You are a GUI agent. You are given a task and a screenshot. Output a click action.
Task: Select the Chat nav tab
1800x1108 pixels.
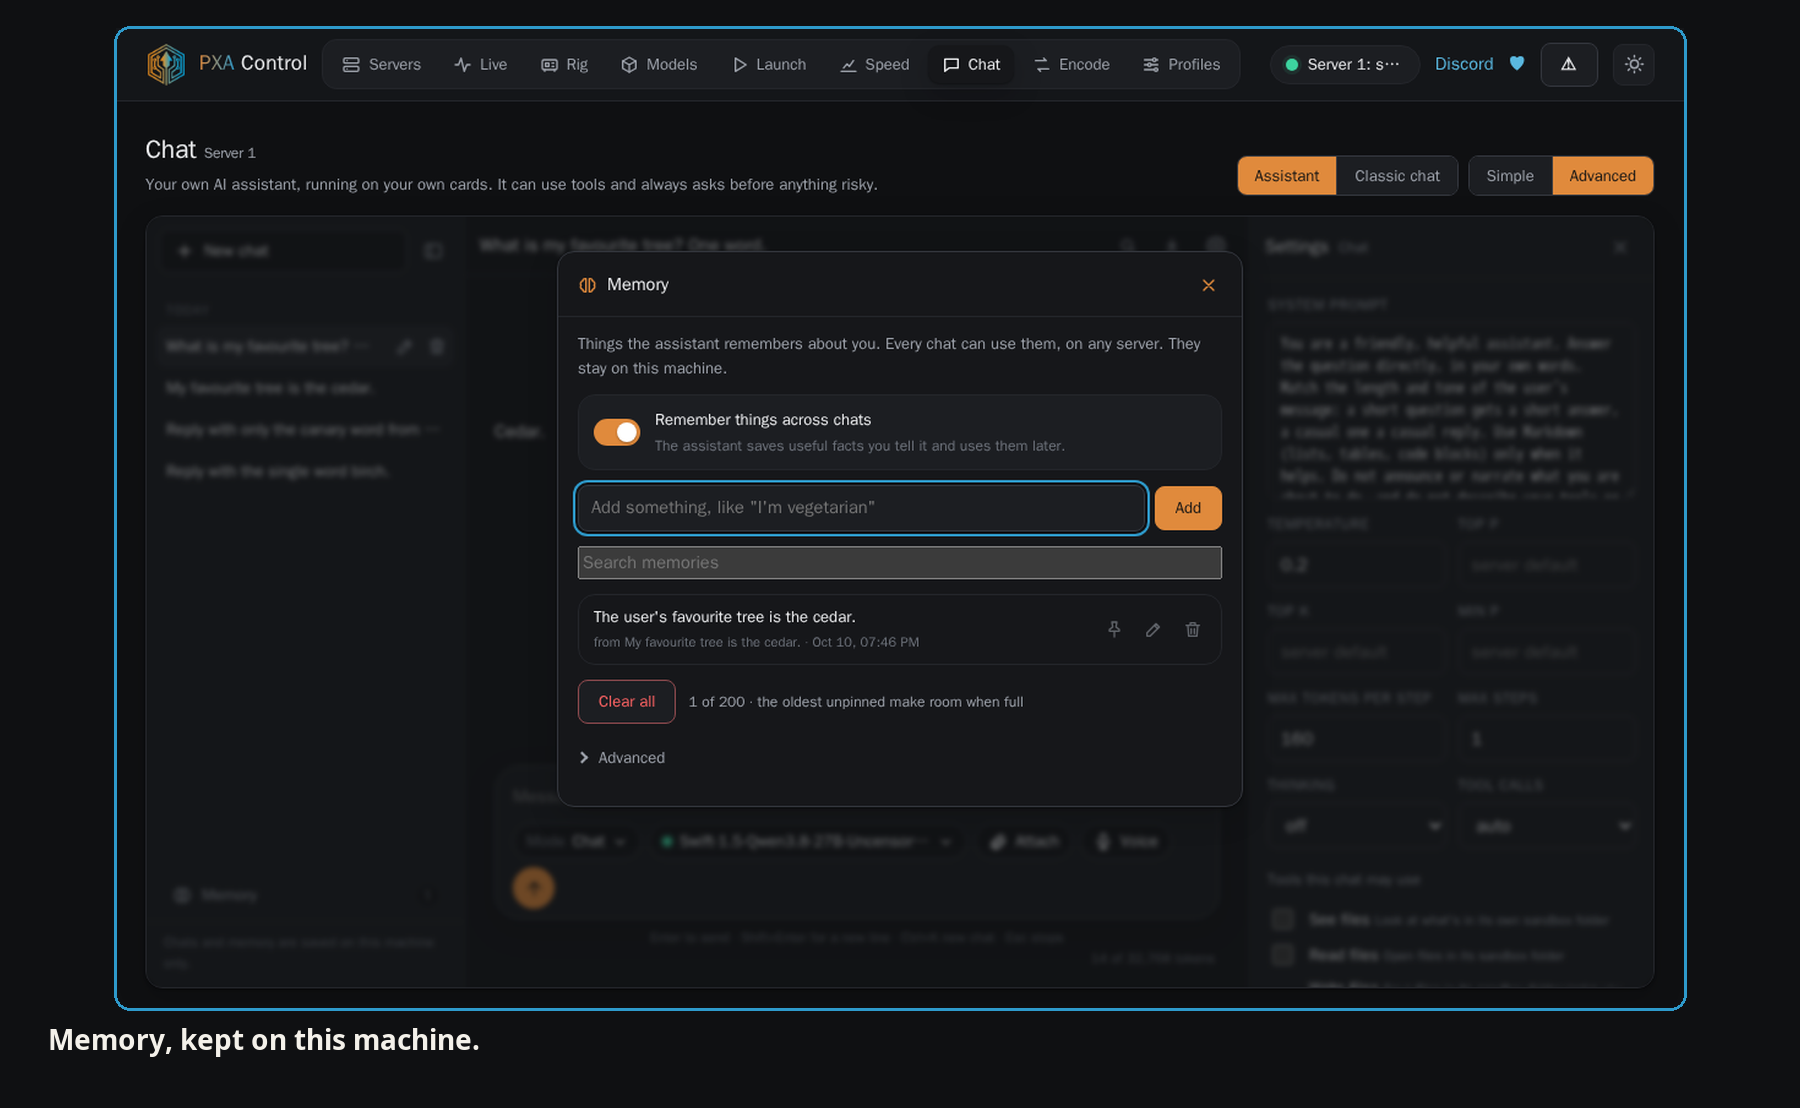(x=971, y=64)
